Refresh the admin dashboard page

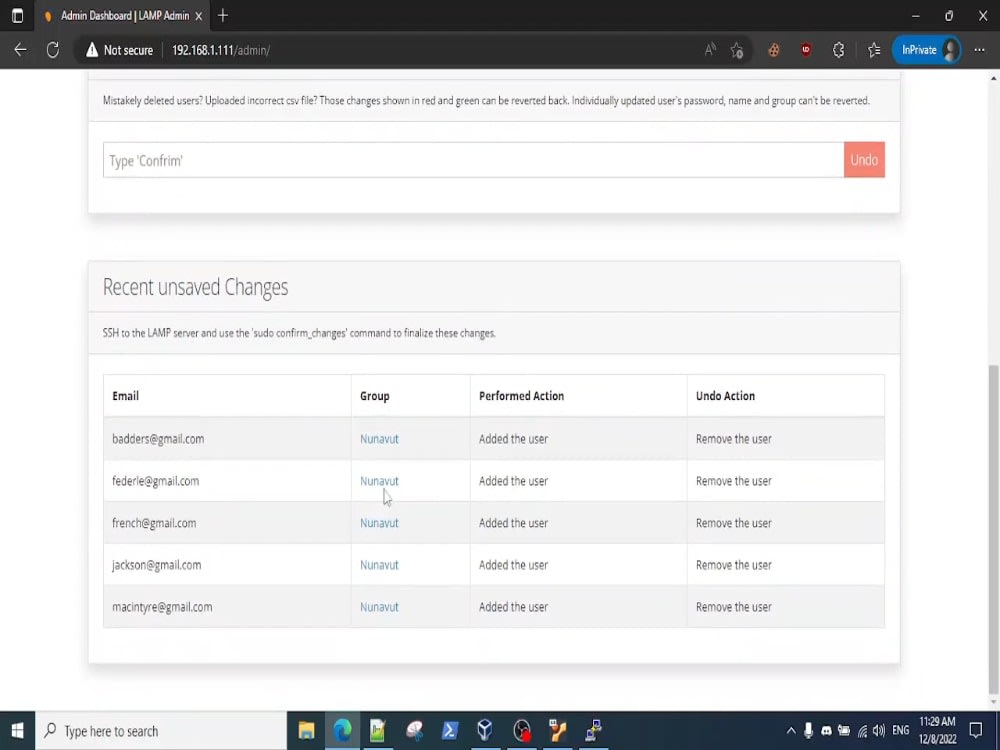52,49
